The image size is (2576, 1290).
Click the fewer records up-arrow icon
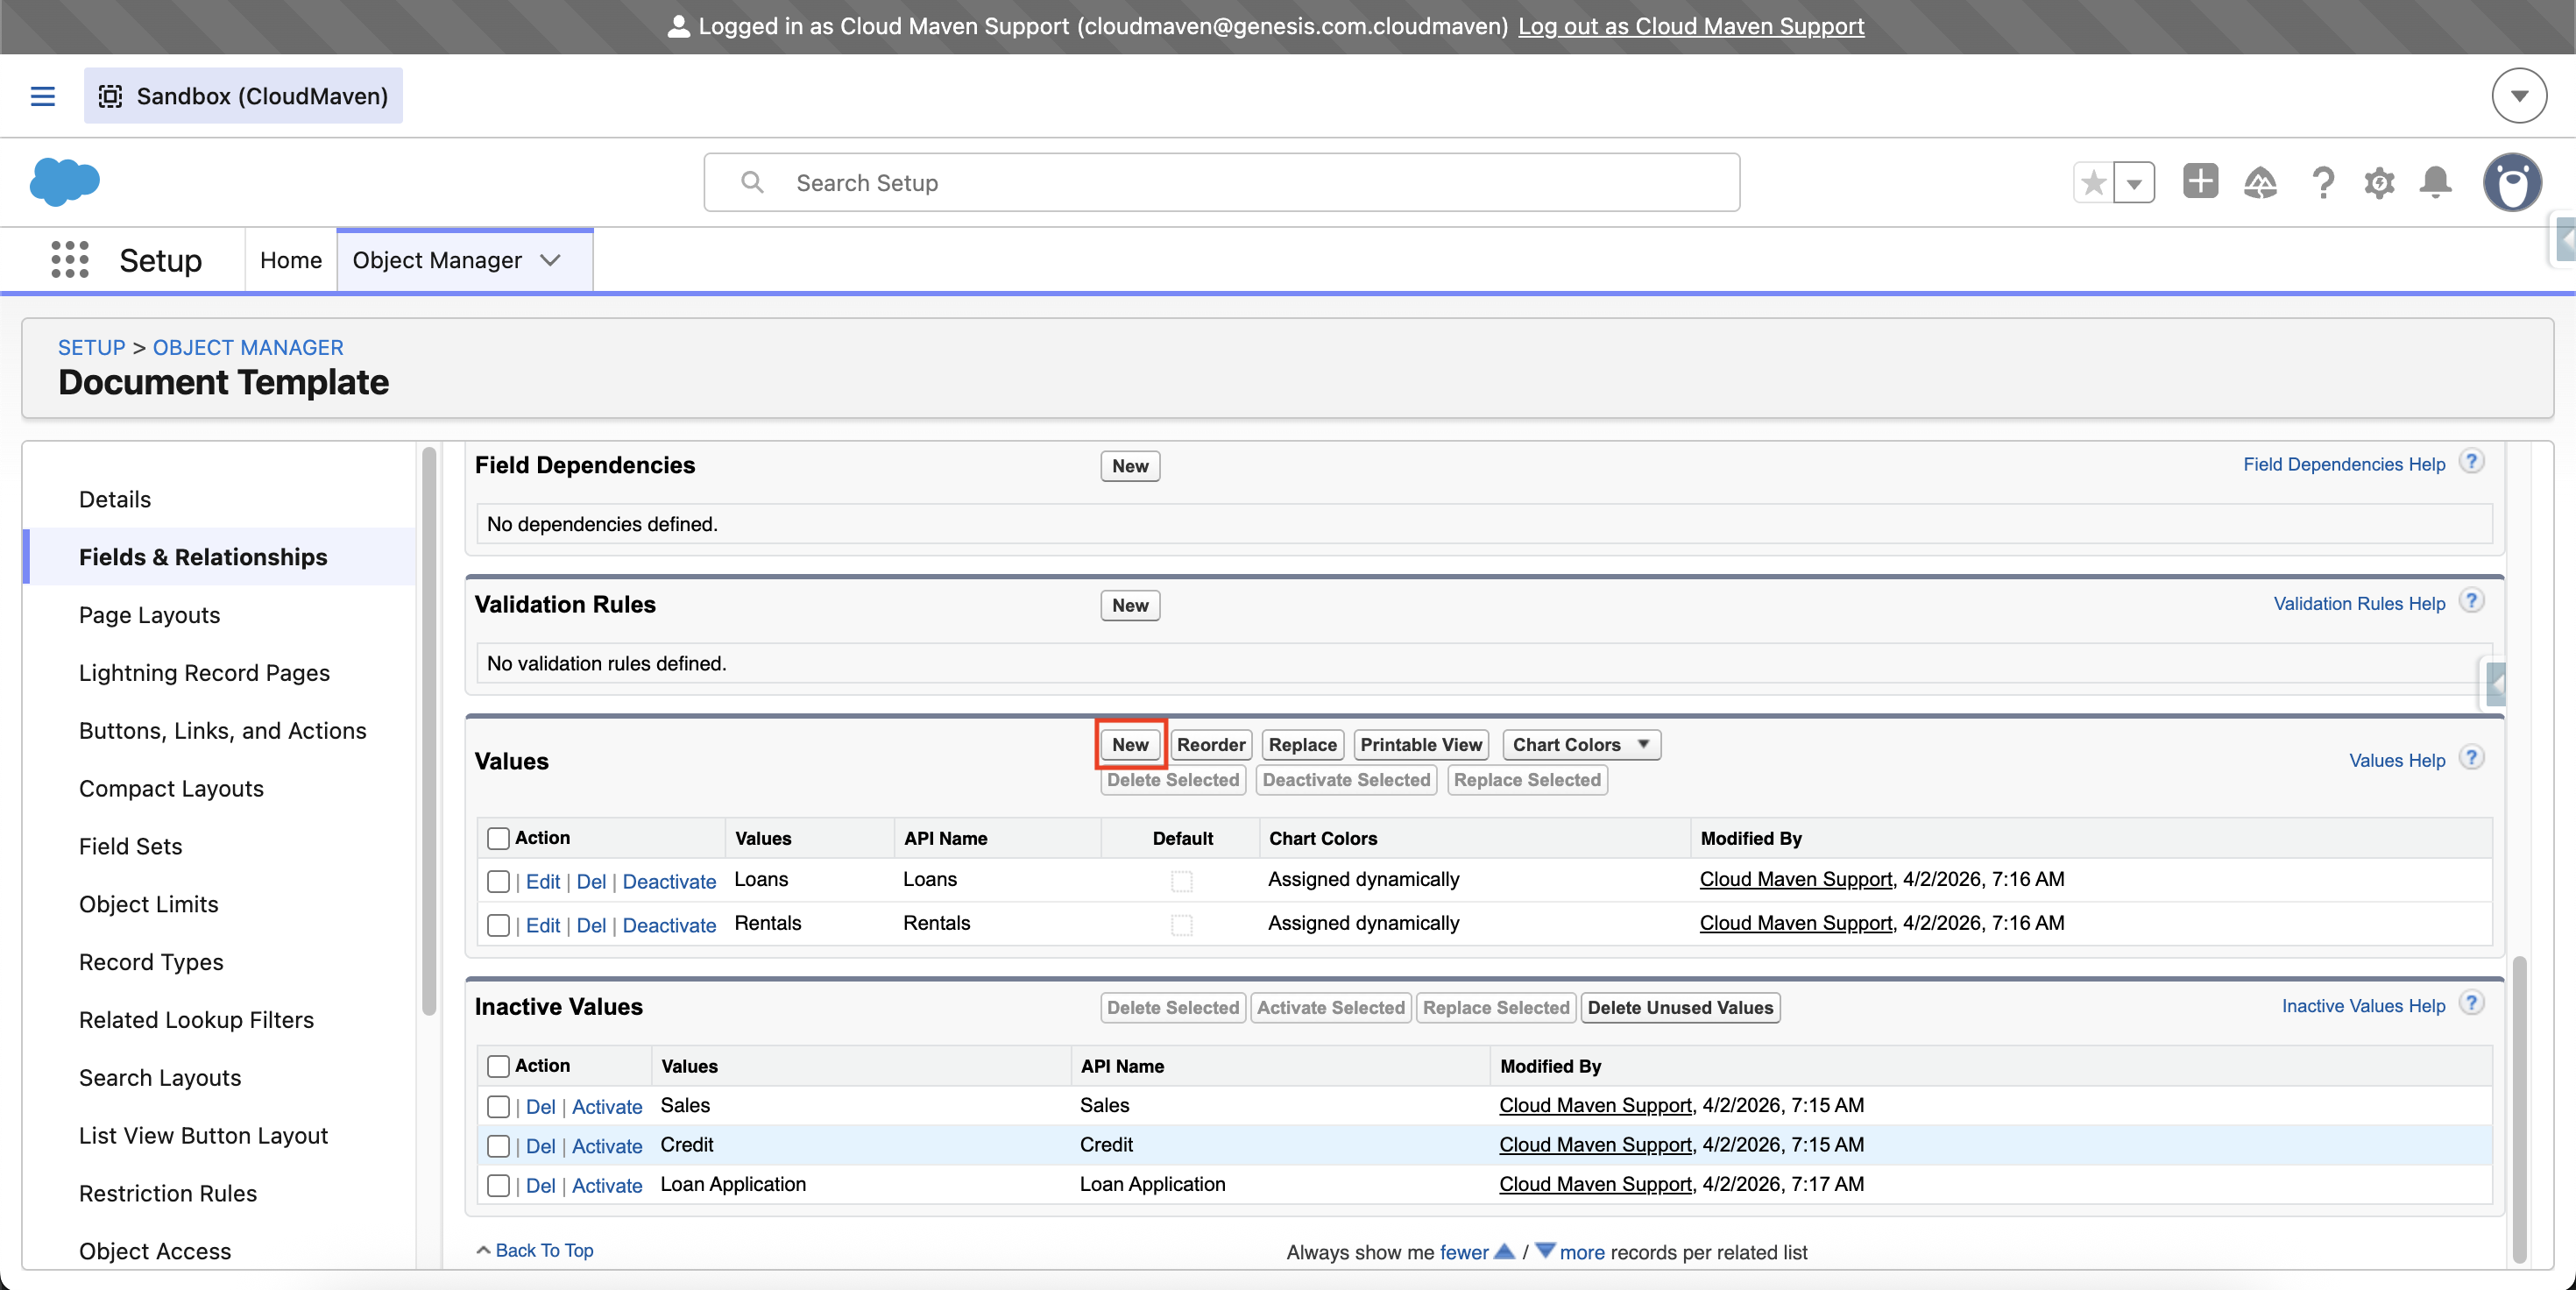tap(1504, 1250)
